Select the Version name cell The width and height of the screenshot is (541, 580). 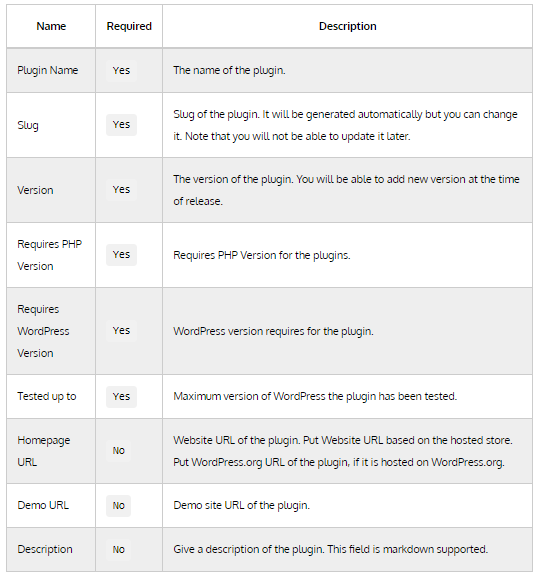[51, 190]
